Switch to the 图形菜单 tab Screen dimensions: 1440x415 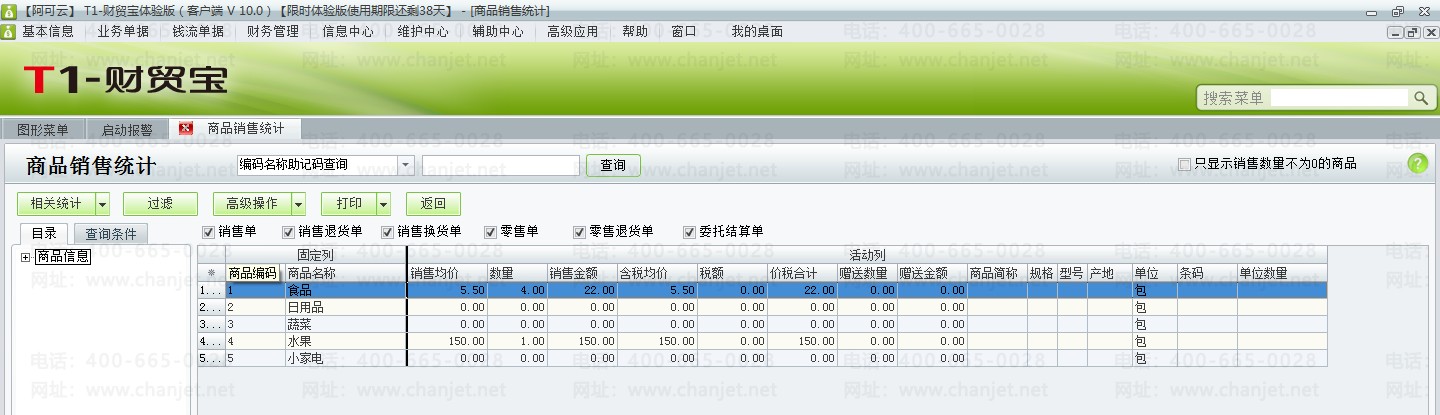pyautogui.click(x=43, y=130)
